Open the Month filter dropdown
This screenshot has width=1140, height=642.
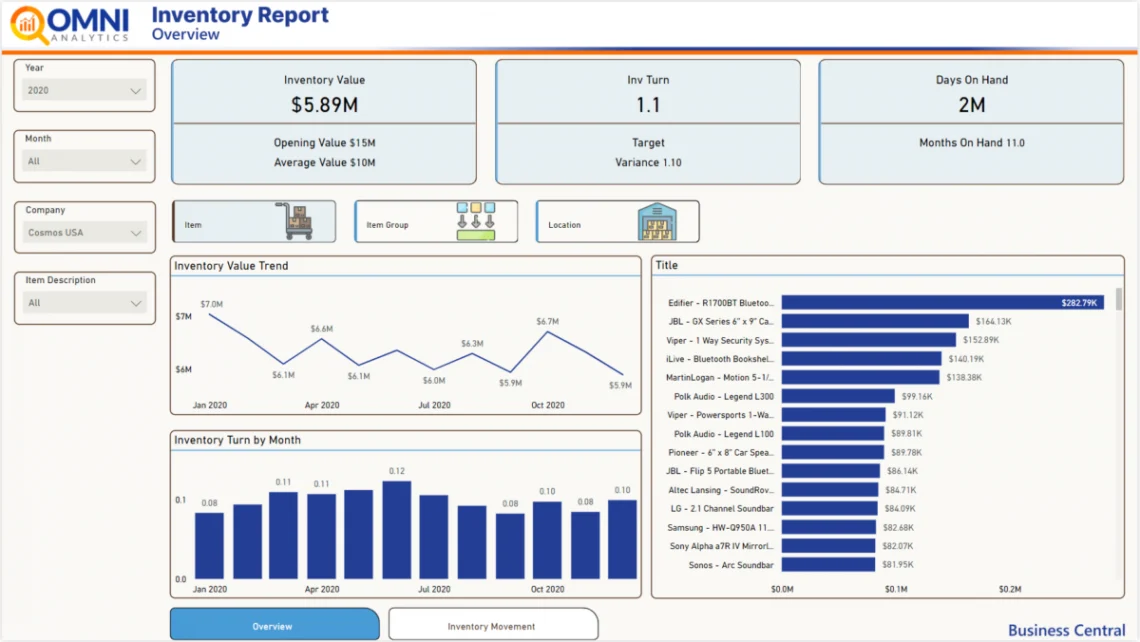(x=83, y=160)
